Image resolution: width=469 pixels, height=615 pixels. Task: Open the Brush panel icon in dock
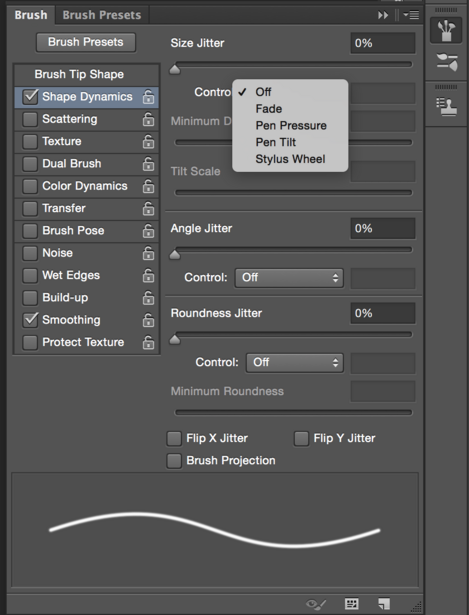click(x=446, y=30)
